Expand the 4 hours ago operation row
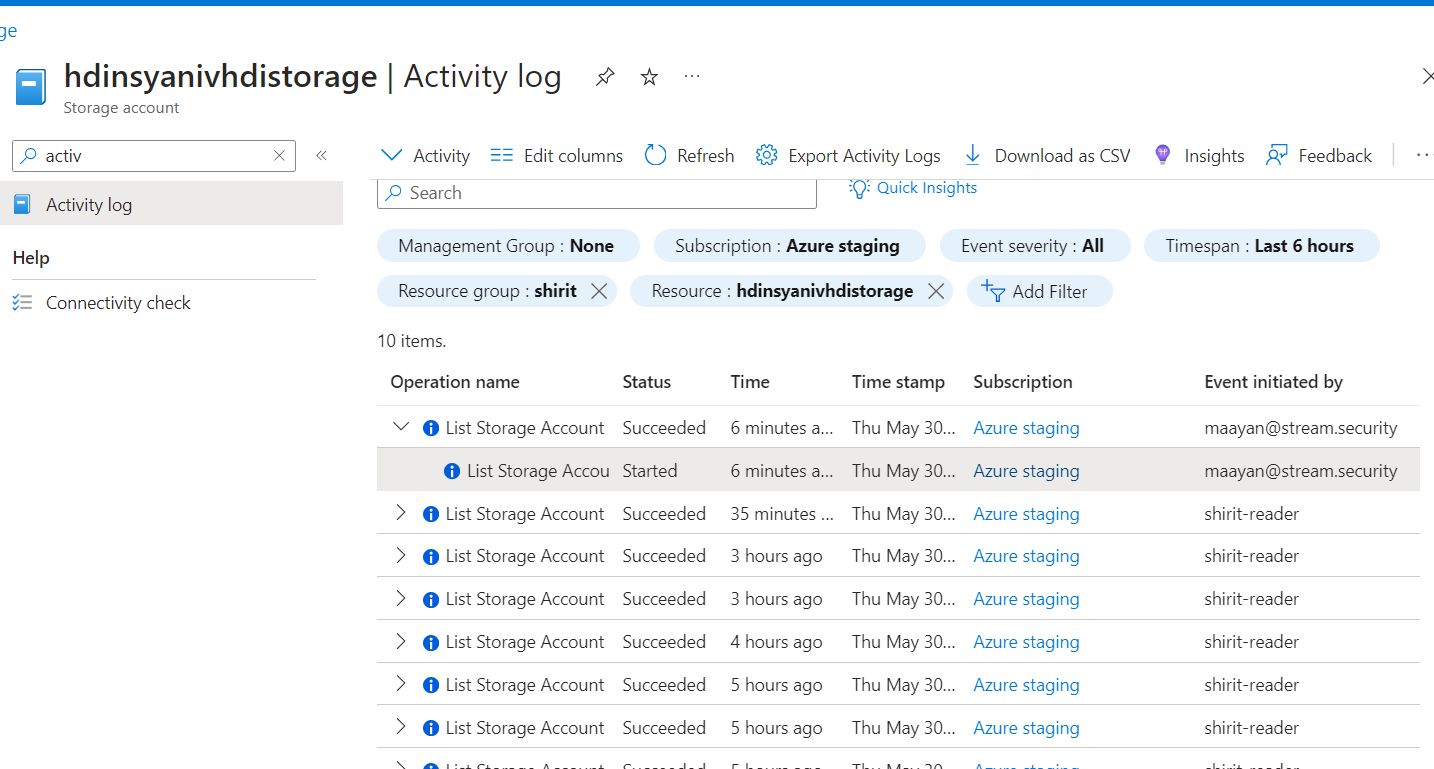This screenshot has width=1434, height=769. pos(401,641)
